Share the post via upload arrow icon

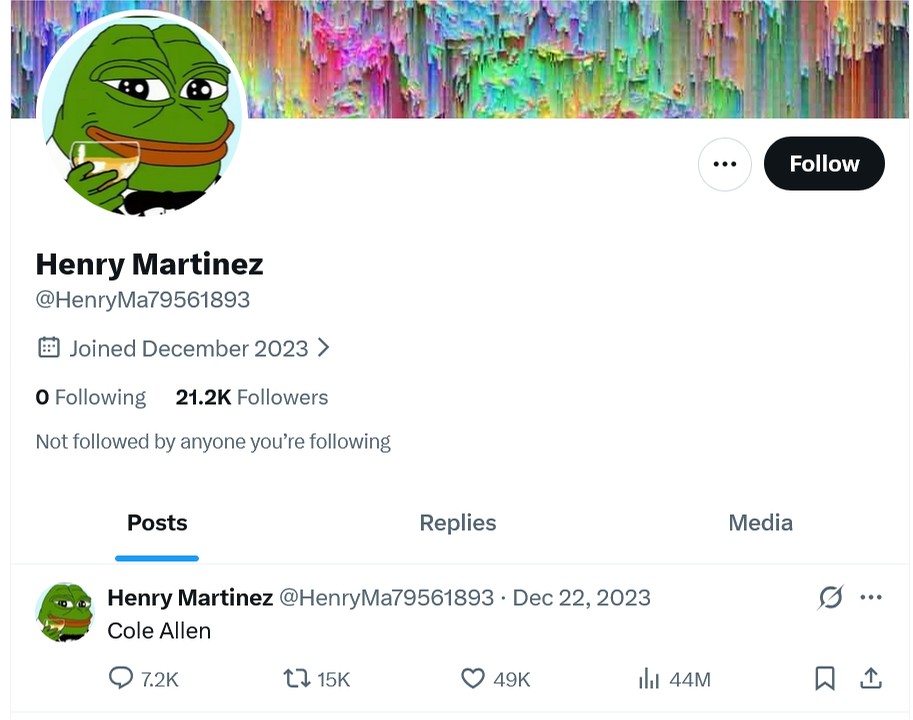coord(871,679)
